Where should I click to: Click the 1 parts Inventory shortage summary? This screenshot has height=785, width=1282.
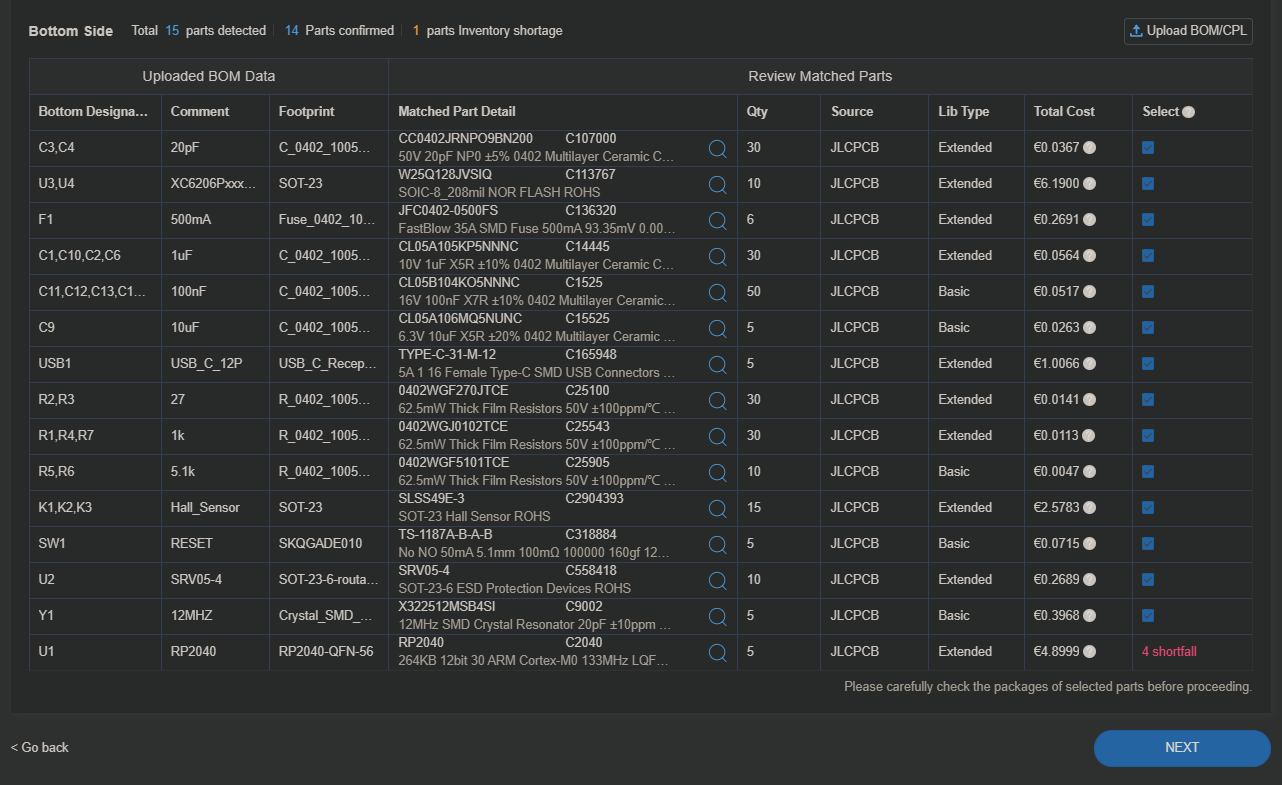click(x=487, y=31)
